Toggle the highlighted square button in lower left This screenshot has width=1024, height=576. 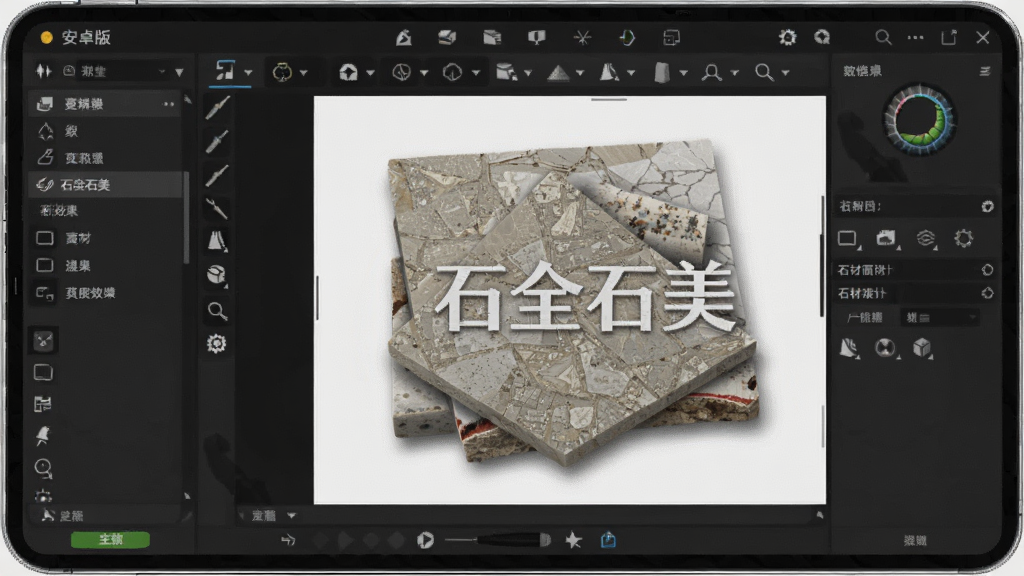[x=44, y=340]
